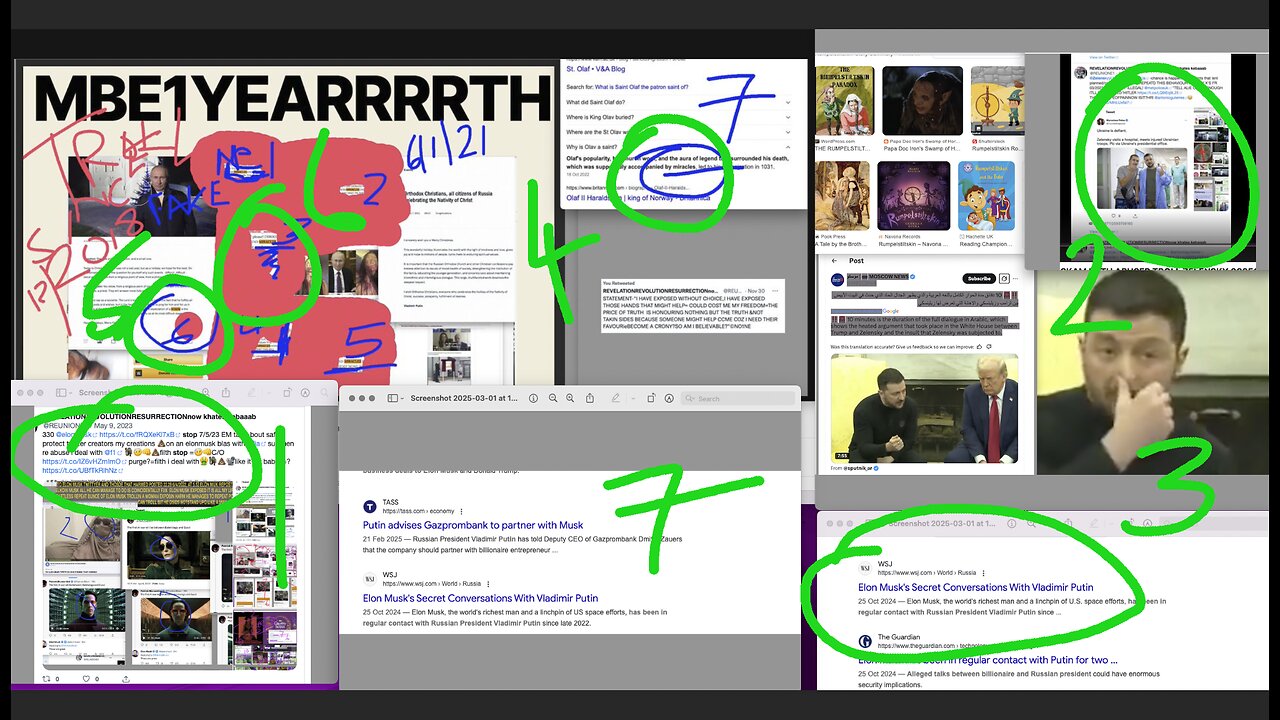
Task: Rotate image in left tweet Preview window
Action: 287,392
